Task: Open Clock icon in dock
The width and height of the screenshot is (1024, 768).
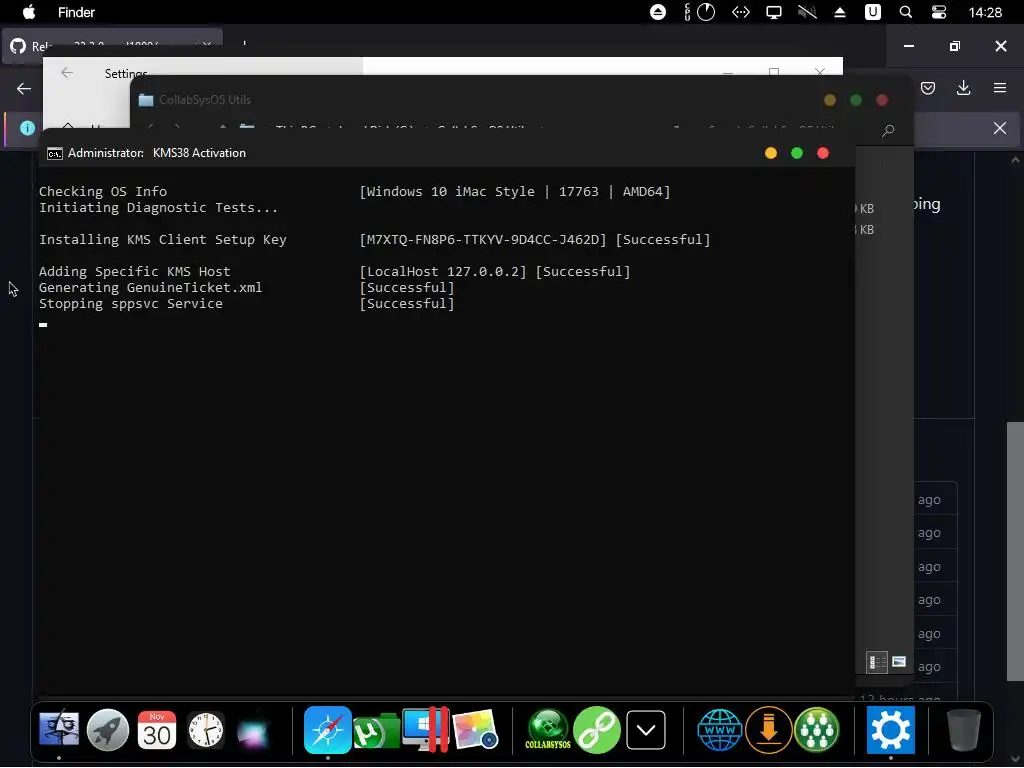Action: click(x=206, y=730)
